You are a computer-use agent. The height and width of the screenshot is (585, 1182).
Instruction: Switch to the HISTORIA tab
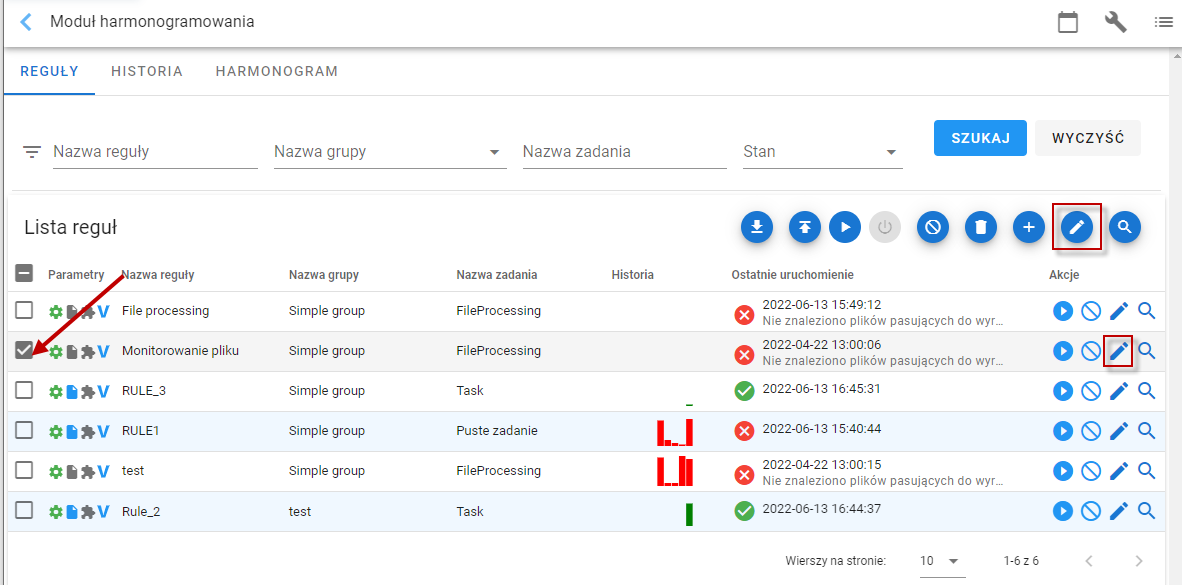(147, 72)
